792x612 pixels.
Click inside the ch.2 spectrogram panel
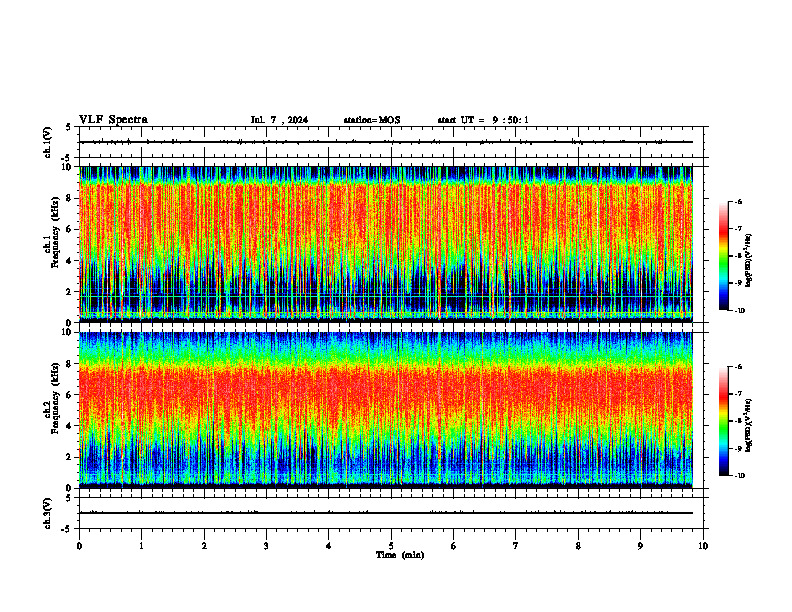click(x=386, y=410)
